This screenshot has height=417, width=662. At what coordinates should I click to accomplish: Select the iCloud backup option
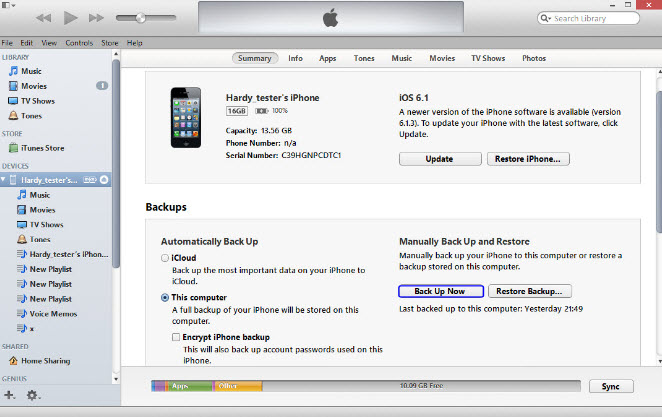(165, 258)
